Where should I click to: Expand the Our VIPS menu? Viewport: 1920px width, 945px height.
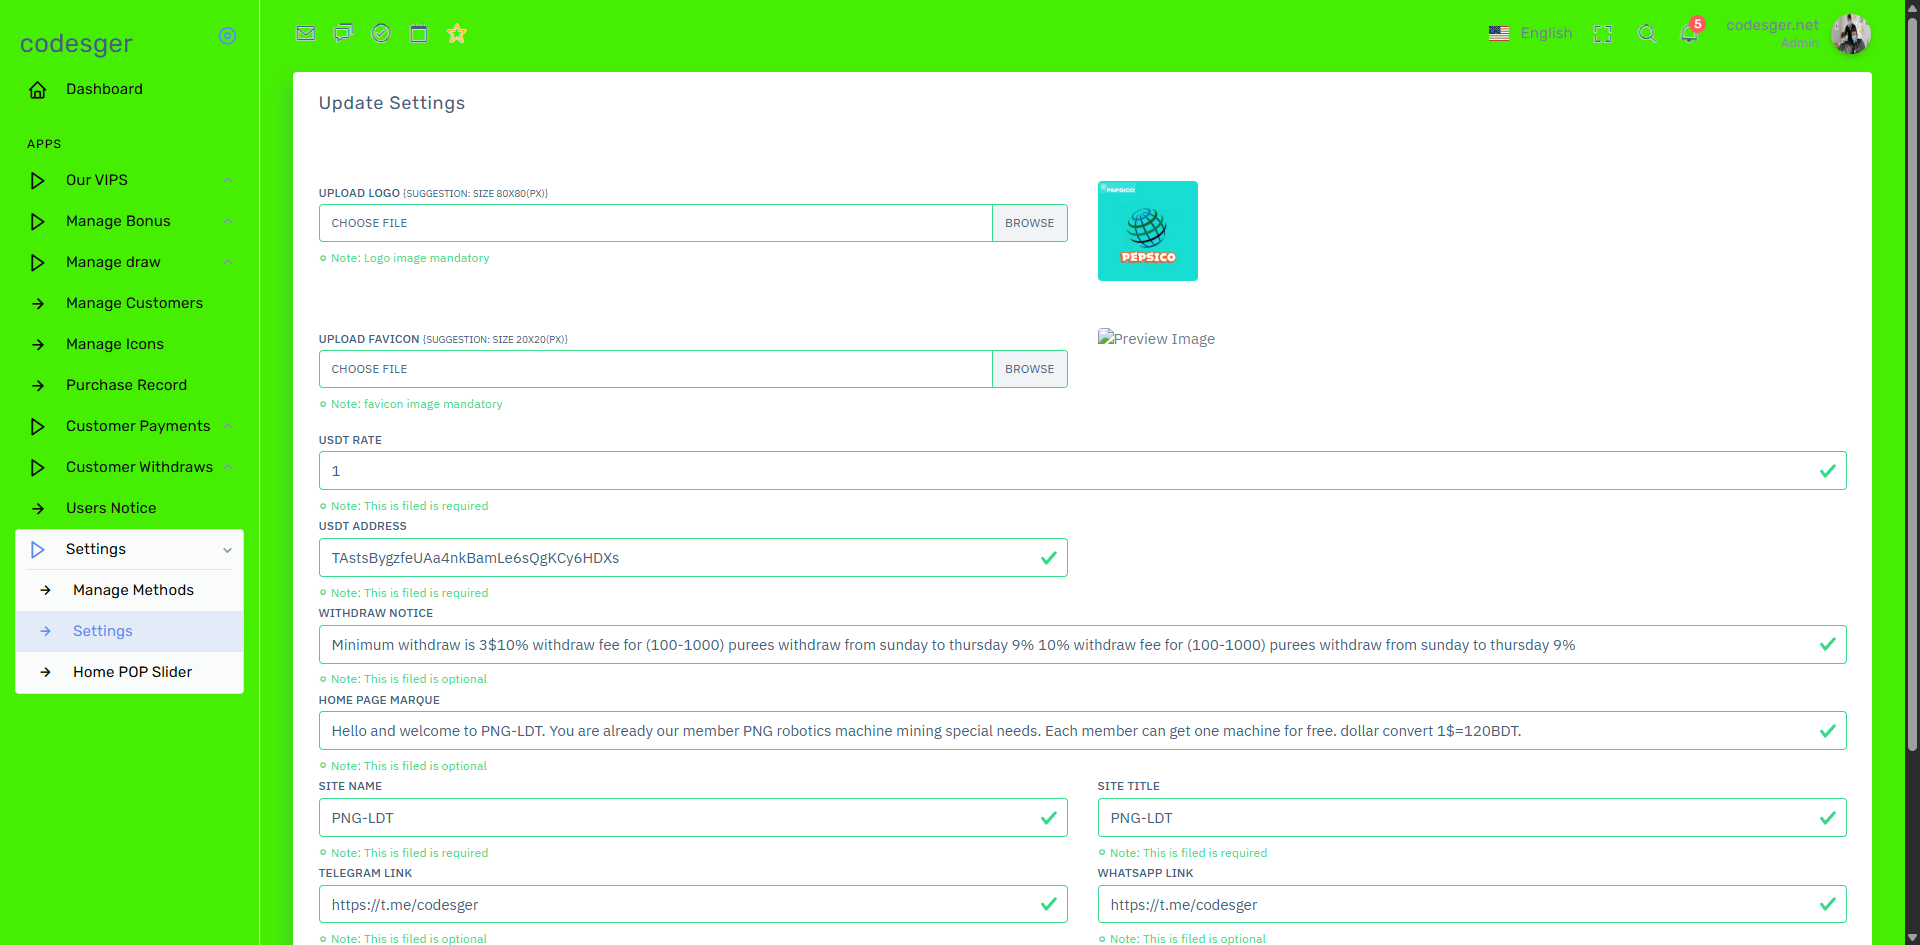pyautogui.click(x=130, y=180)
